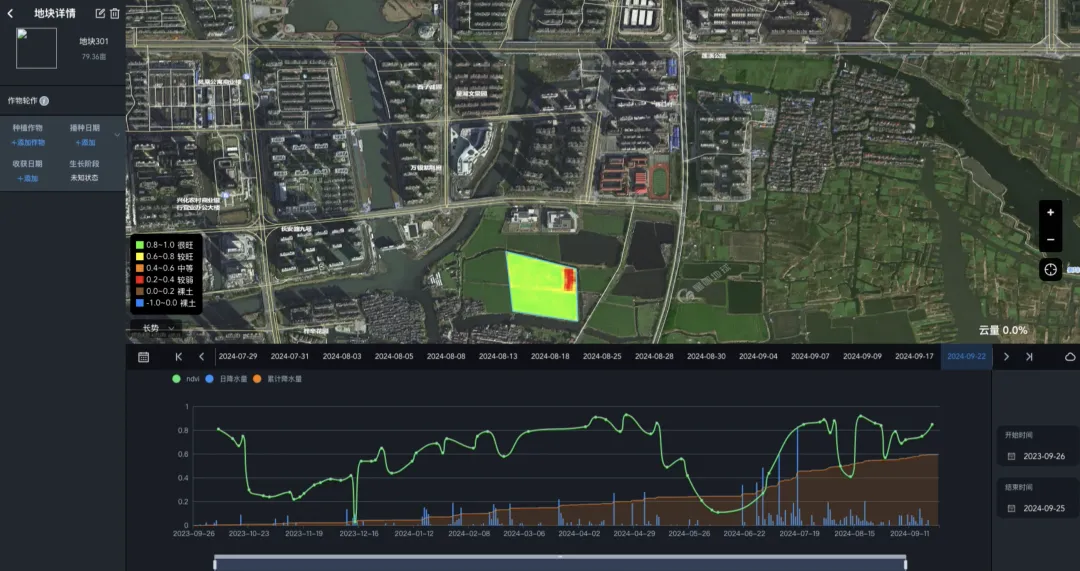Screen dimensions: 1080x571
Task: Click the edit plot details icon
Action: 99,14
